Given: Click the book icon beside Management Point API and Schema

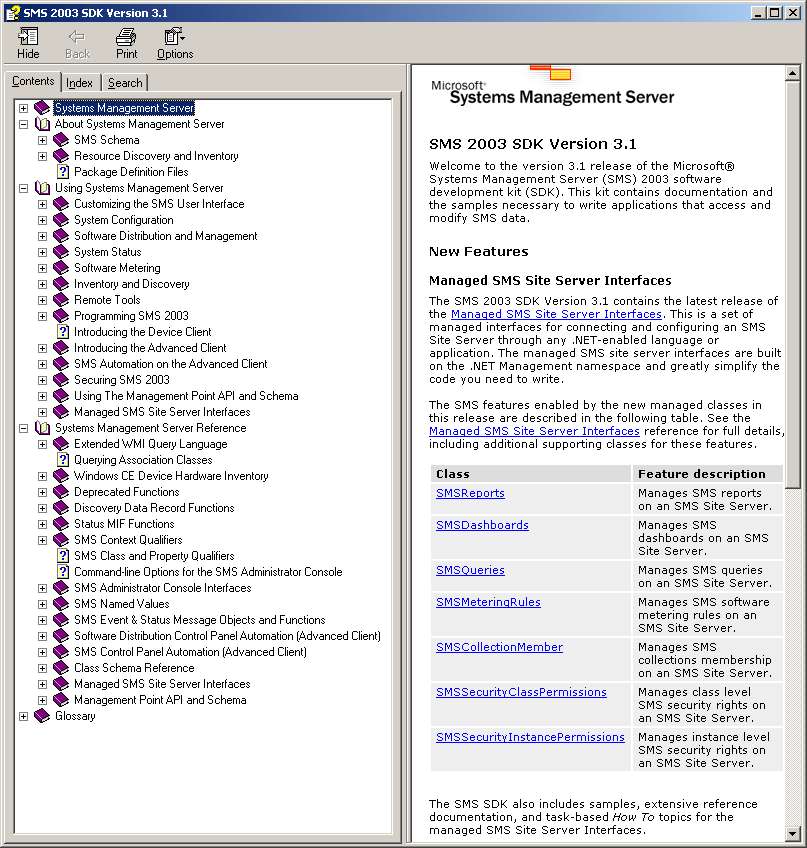Looking at the screenshot, I should 61,700.
